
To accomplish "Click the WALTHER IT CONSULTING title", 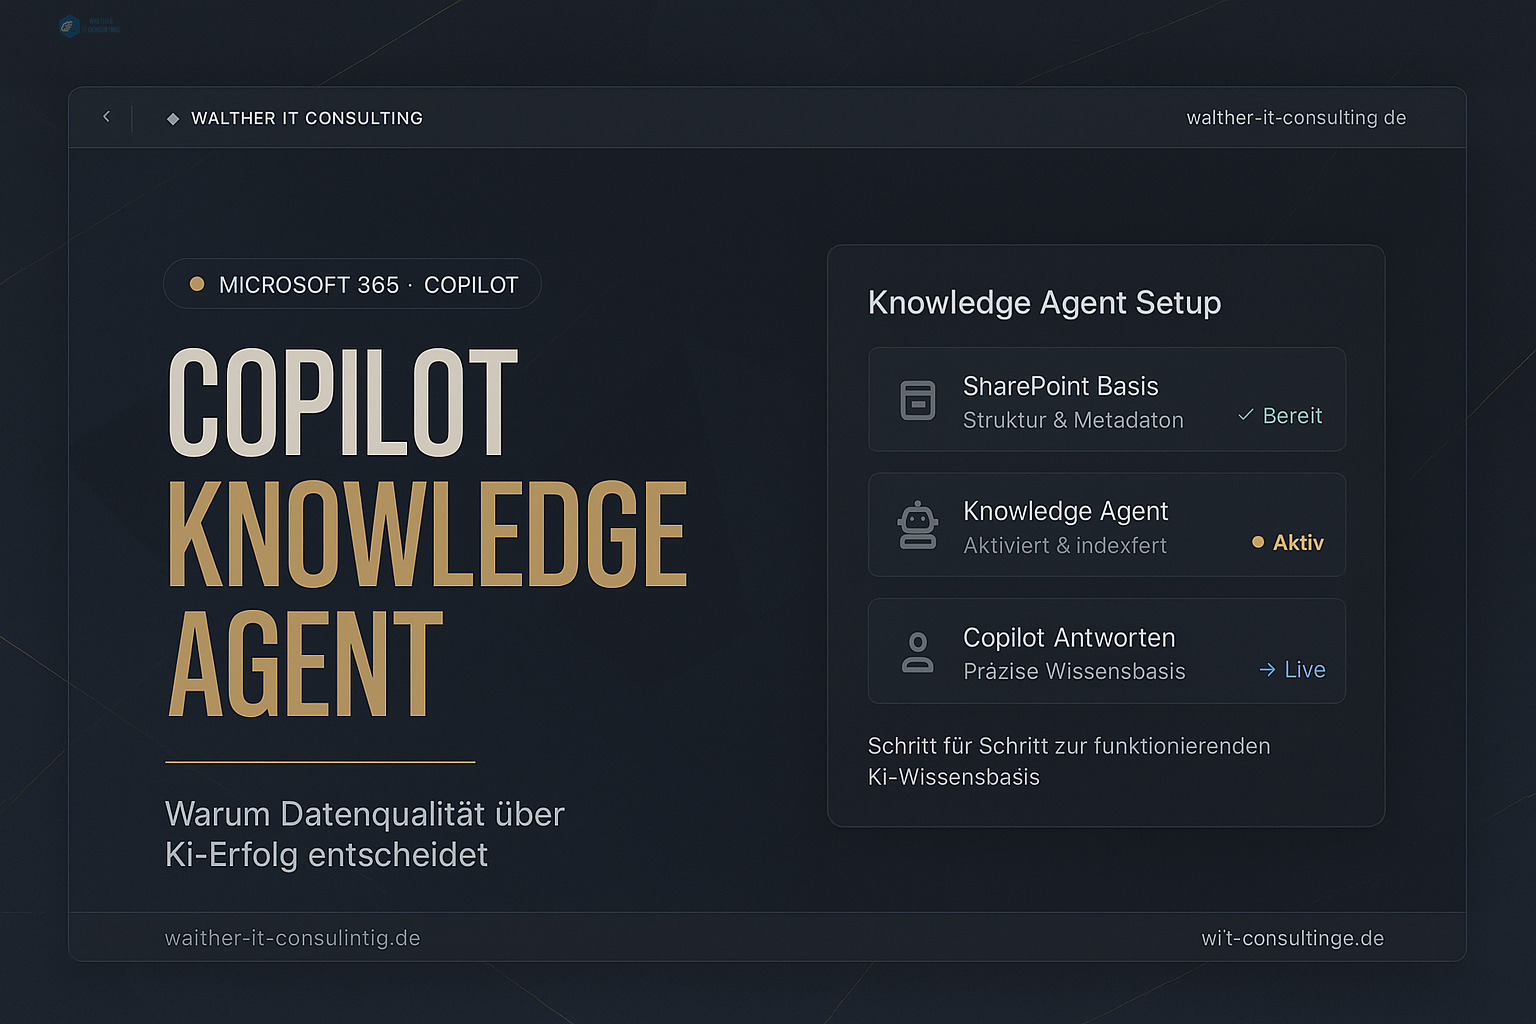I will [307, 118].
